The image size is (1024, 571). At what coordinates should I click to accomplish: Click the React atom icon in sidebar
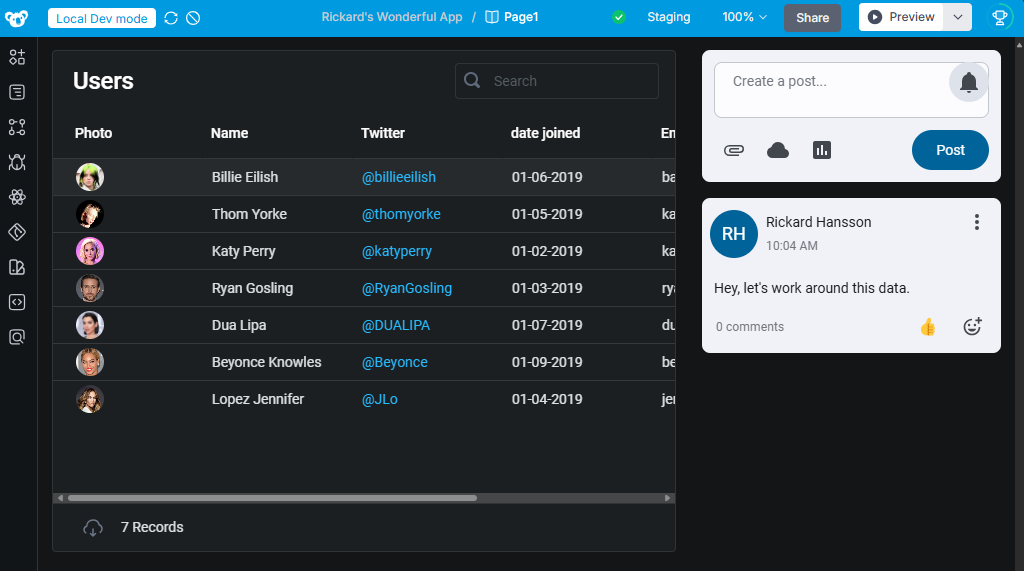click(17, 197)
